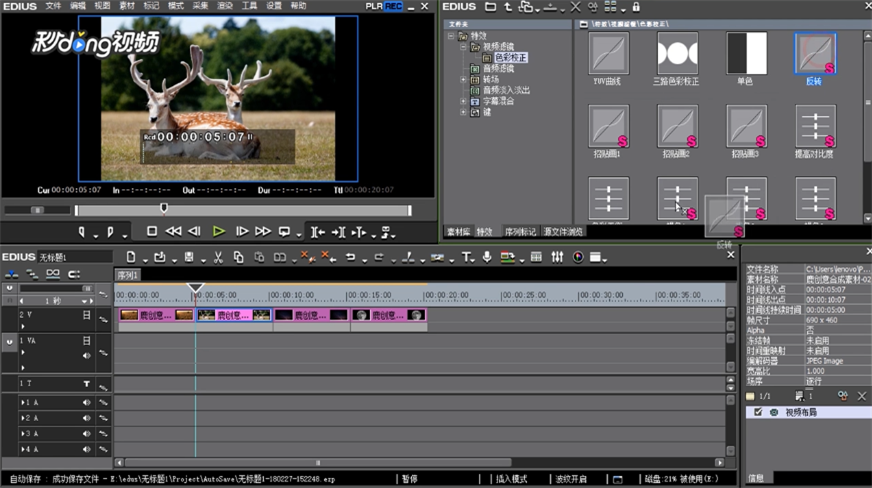Screen dimensions: 872x488
Task: Click the open project icon
Action: coord(160,257)
